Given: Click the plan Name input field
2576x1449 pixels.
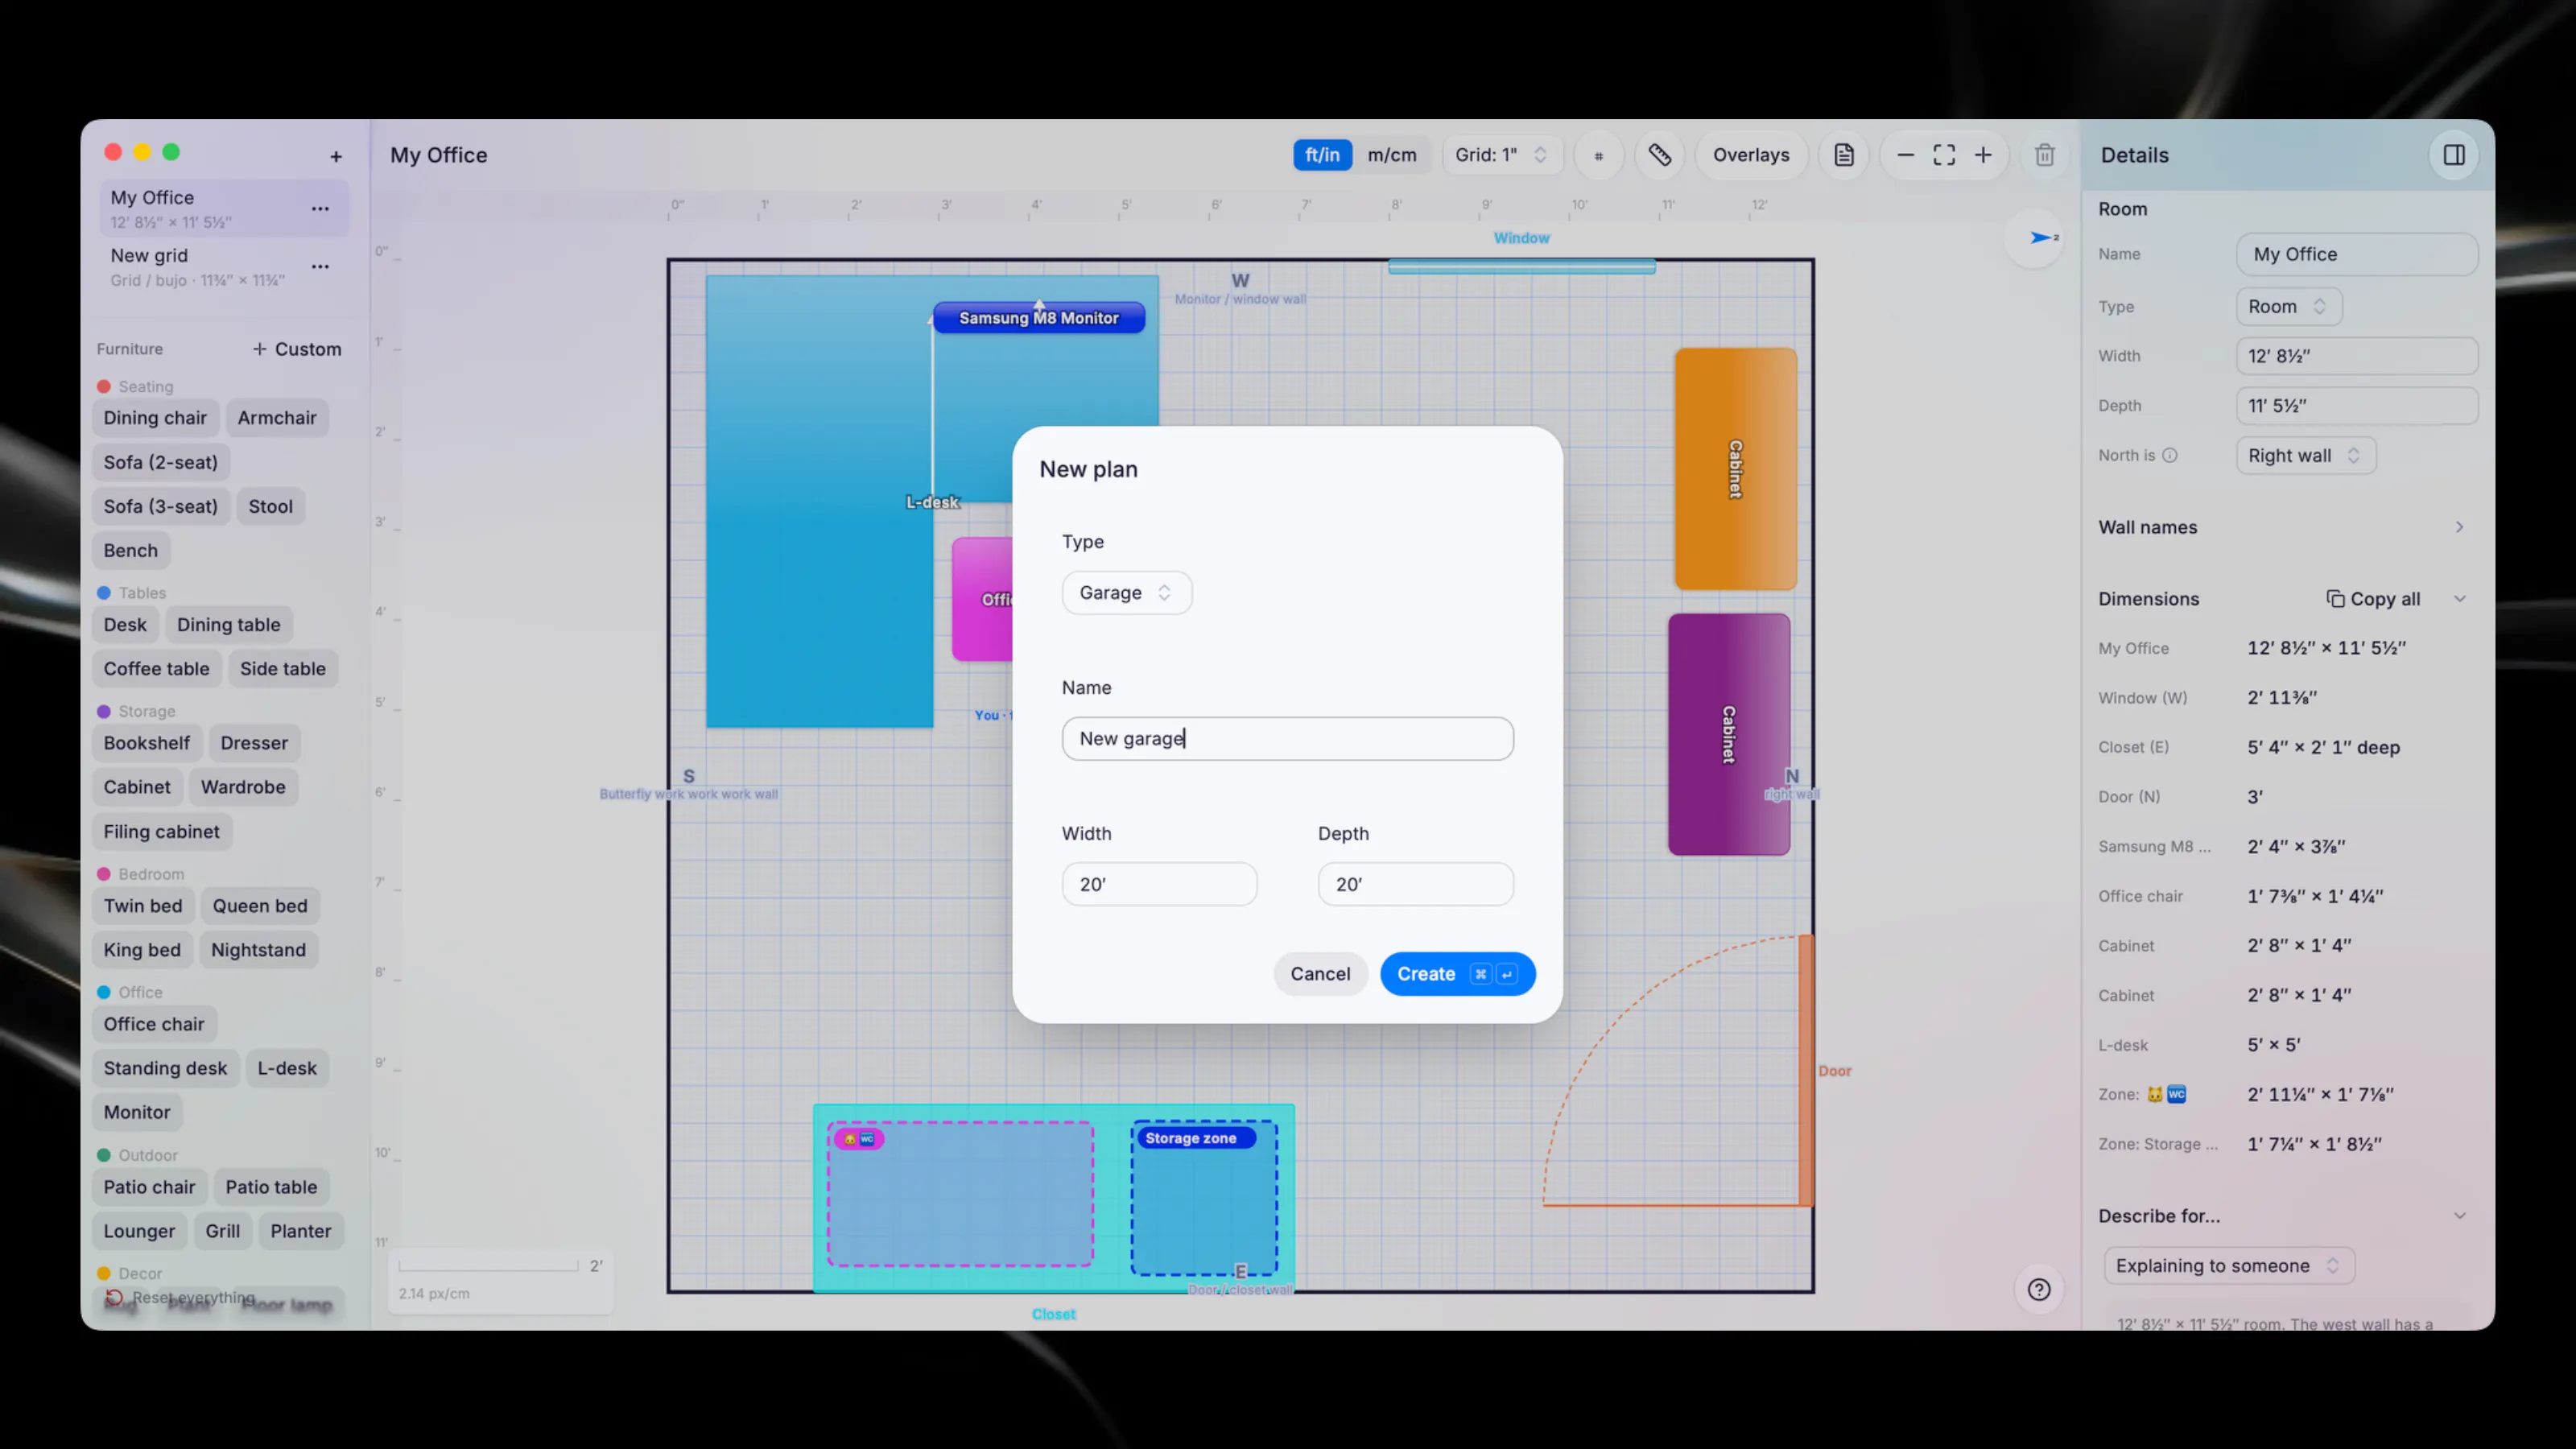Looking at the screenshot, I should [x=1287, y=739].
